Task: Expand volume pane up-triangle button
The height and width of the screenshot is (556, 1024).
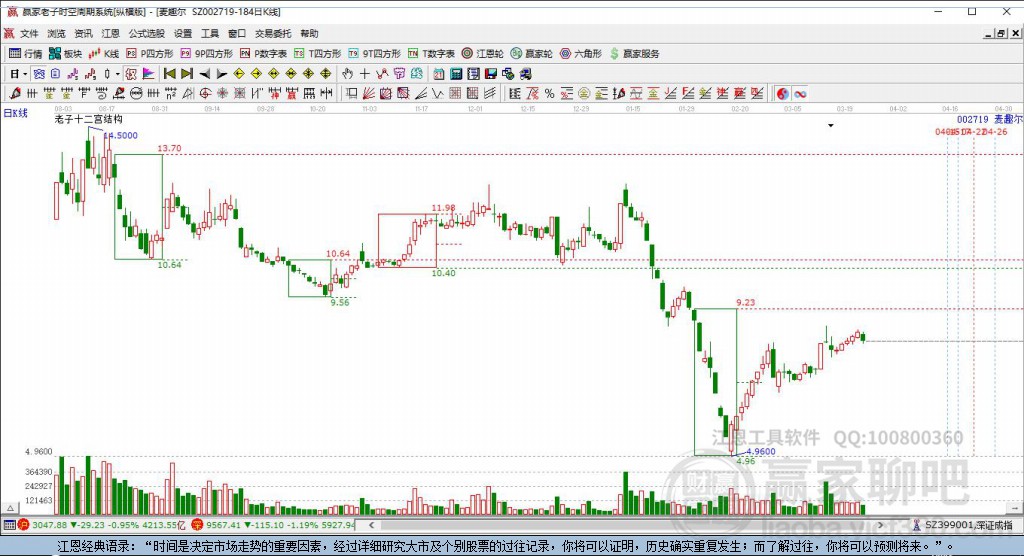Action: 10,508
